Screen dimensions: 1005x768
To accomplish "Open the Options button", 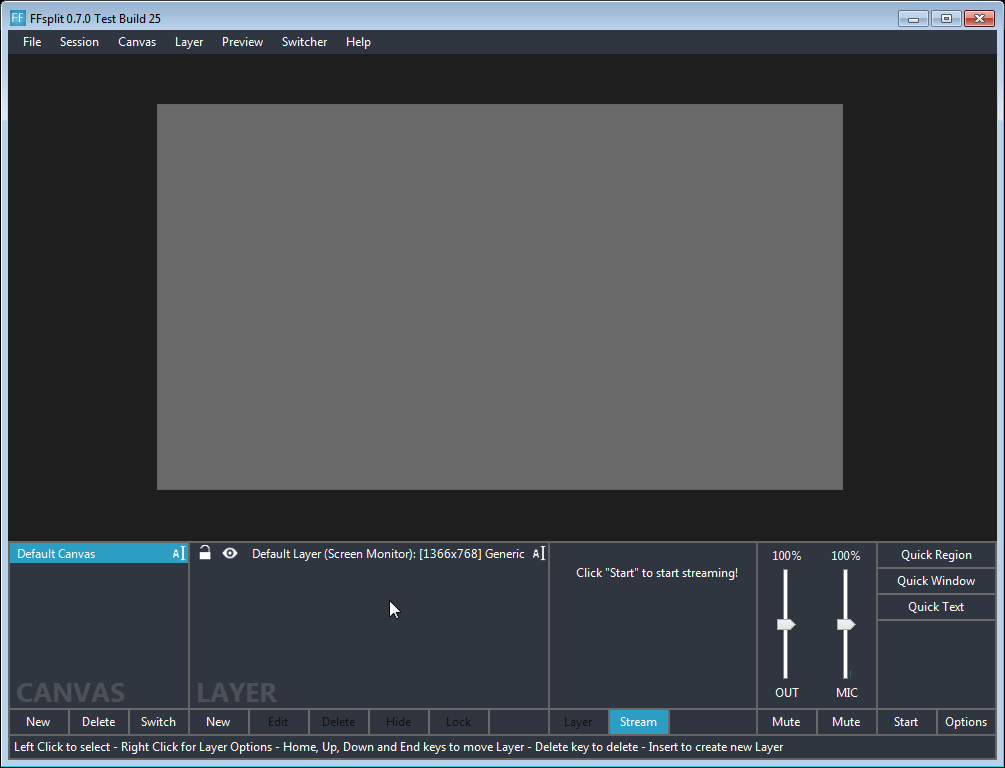I will pos(965,722).
